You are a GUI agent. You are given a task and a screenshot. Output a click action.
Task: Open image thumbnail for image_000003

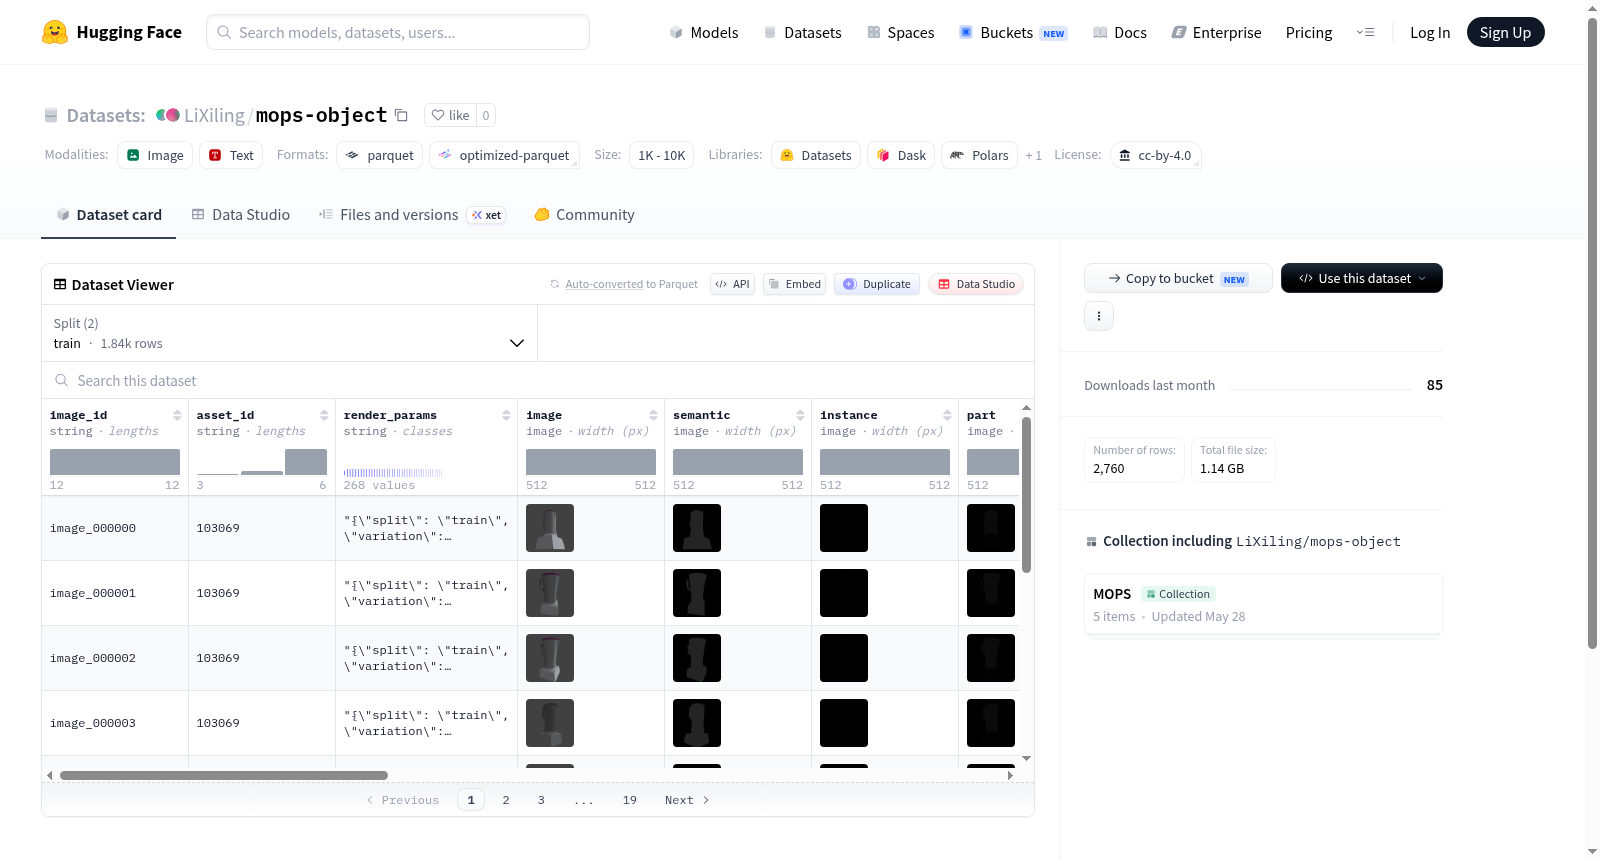click(x=550, y=723)
